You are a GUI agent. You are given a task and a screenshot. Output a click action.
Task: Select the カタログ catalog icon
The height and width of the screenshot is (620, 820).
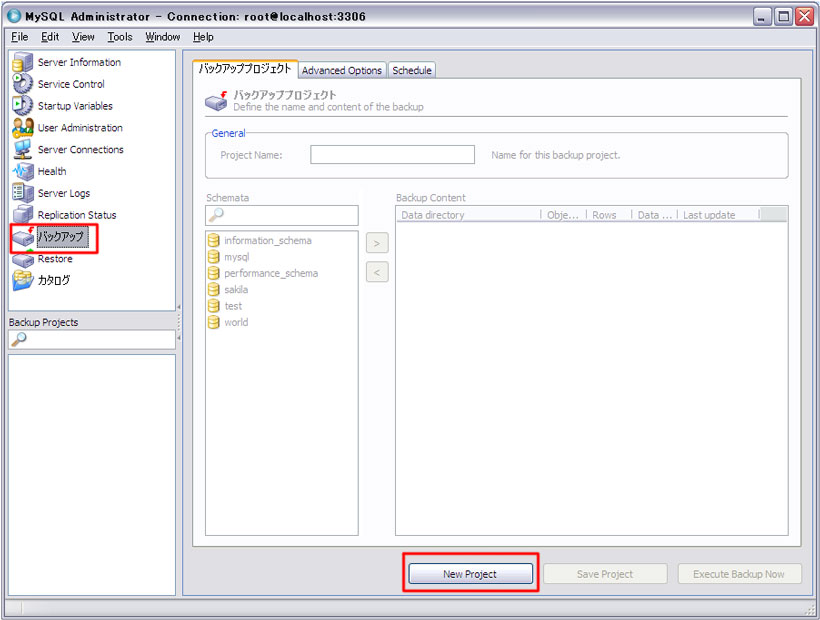pos(22,280)
